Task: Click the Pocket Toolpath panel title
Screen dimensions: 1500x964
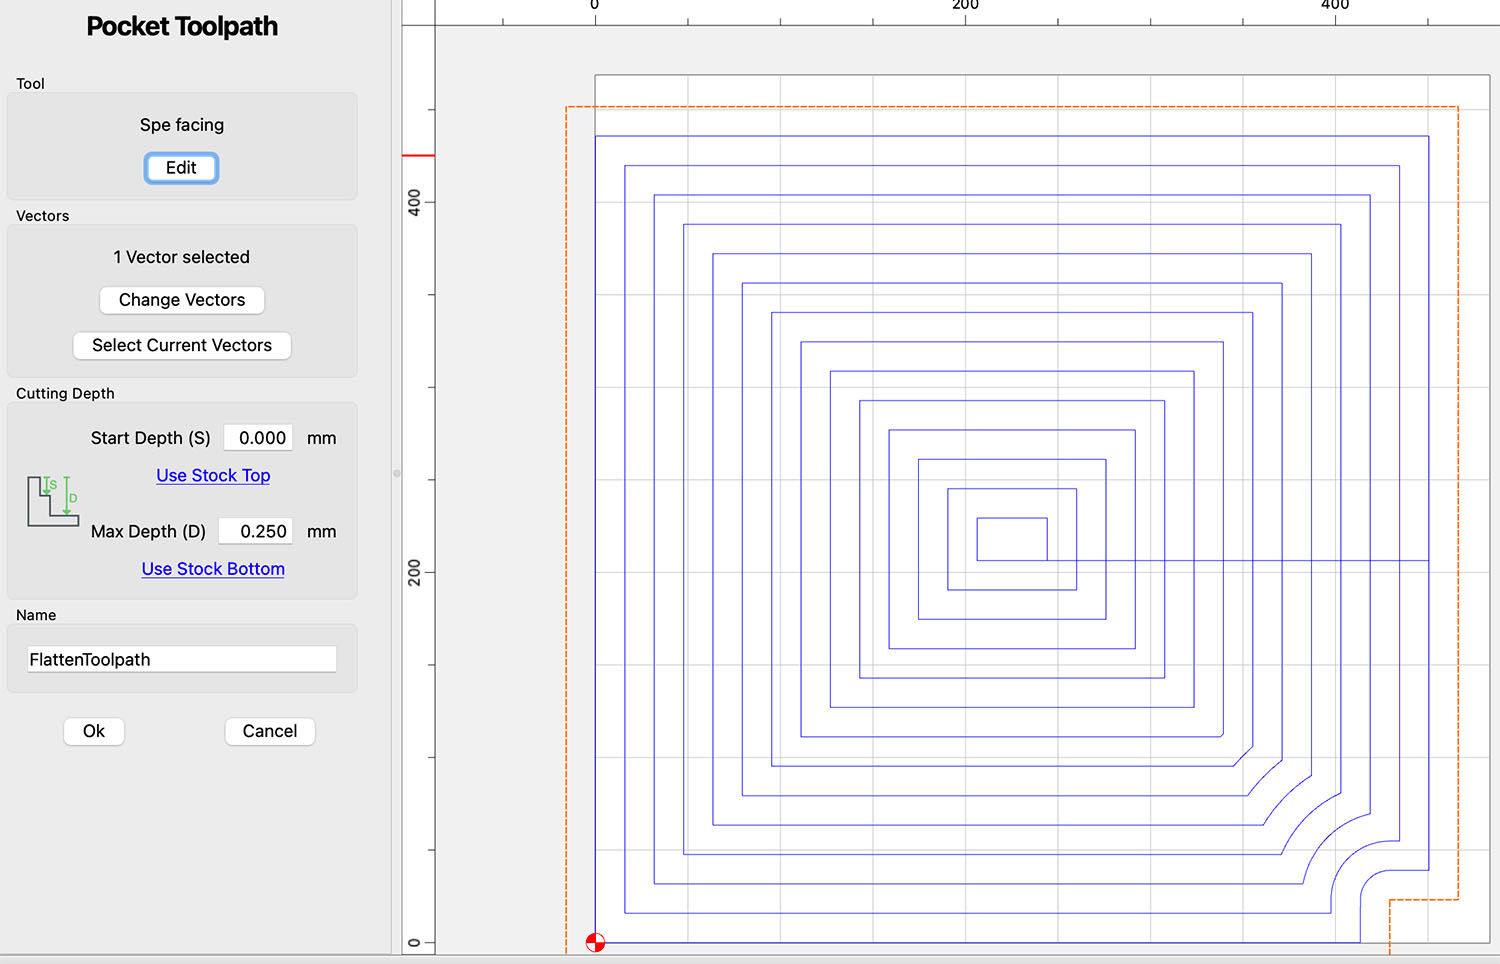Action: coord(182,27)
